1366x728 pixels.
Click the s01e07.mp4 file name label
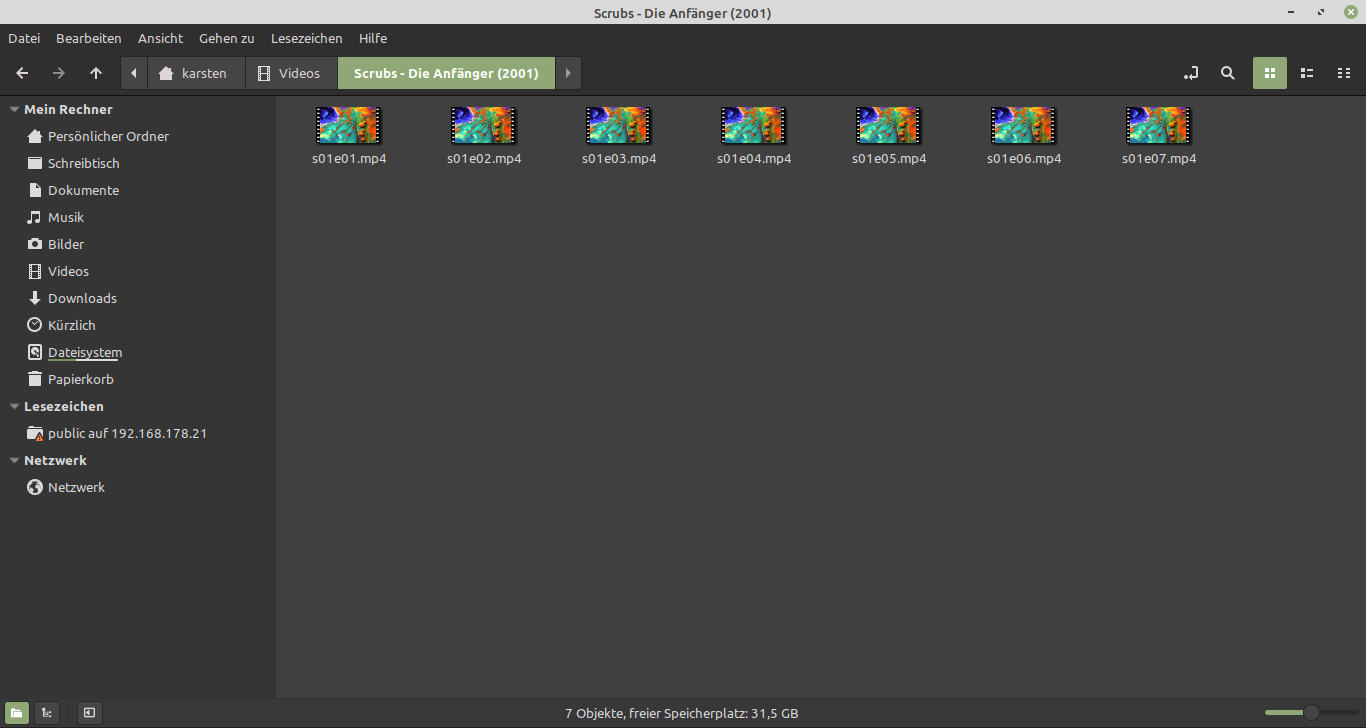pos(1159,159)
